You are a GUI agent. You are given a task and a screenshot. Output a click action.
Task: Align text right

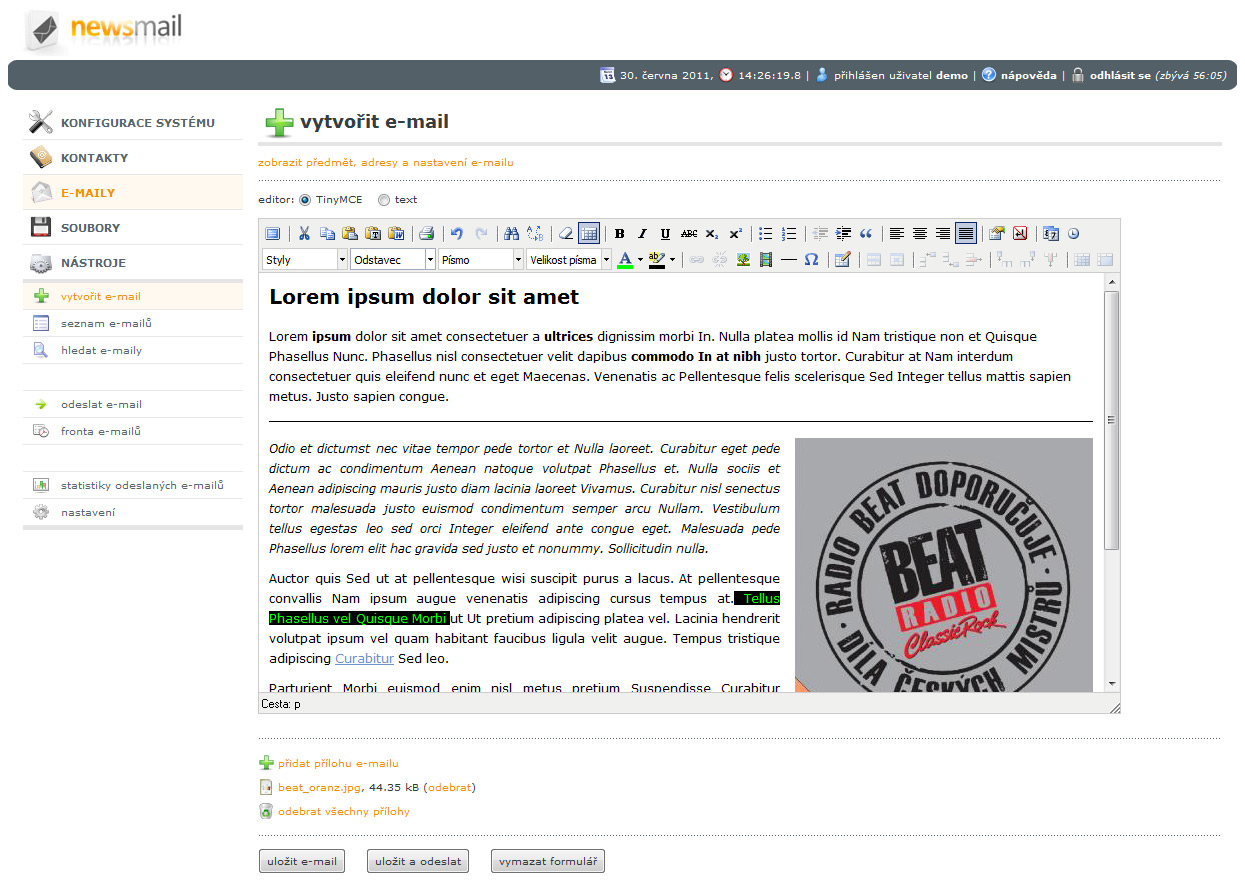tap(943, 234)
